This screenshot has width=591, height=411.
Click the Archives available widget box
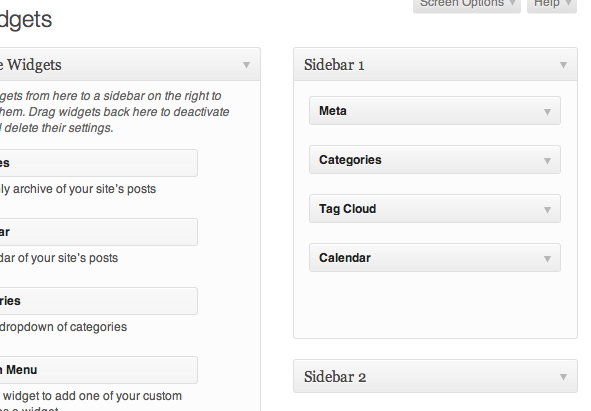(98, 163)
